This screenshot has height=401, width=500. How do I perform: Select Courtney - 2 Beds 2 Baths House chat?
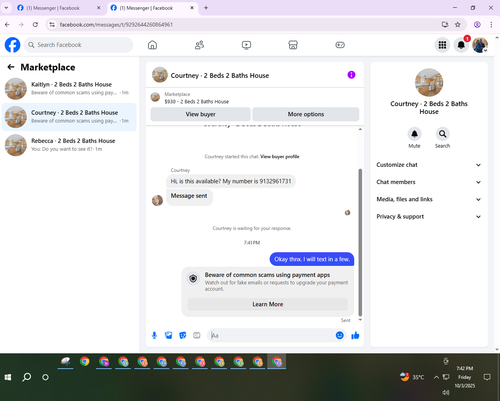click(69, 117)
